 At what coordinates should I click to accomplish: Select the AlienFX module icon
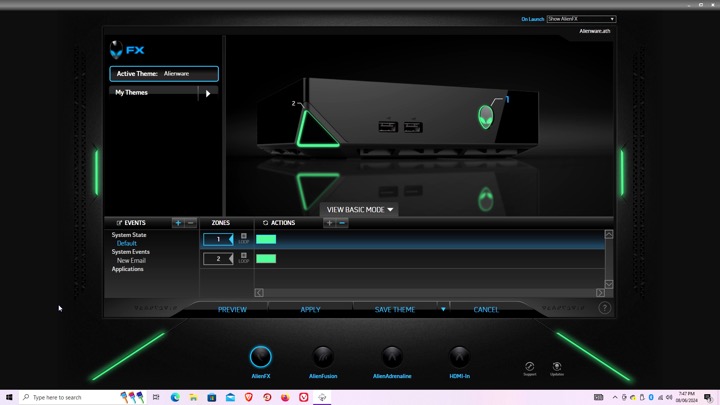261,357
